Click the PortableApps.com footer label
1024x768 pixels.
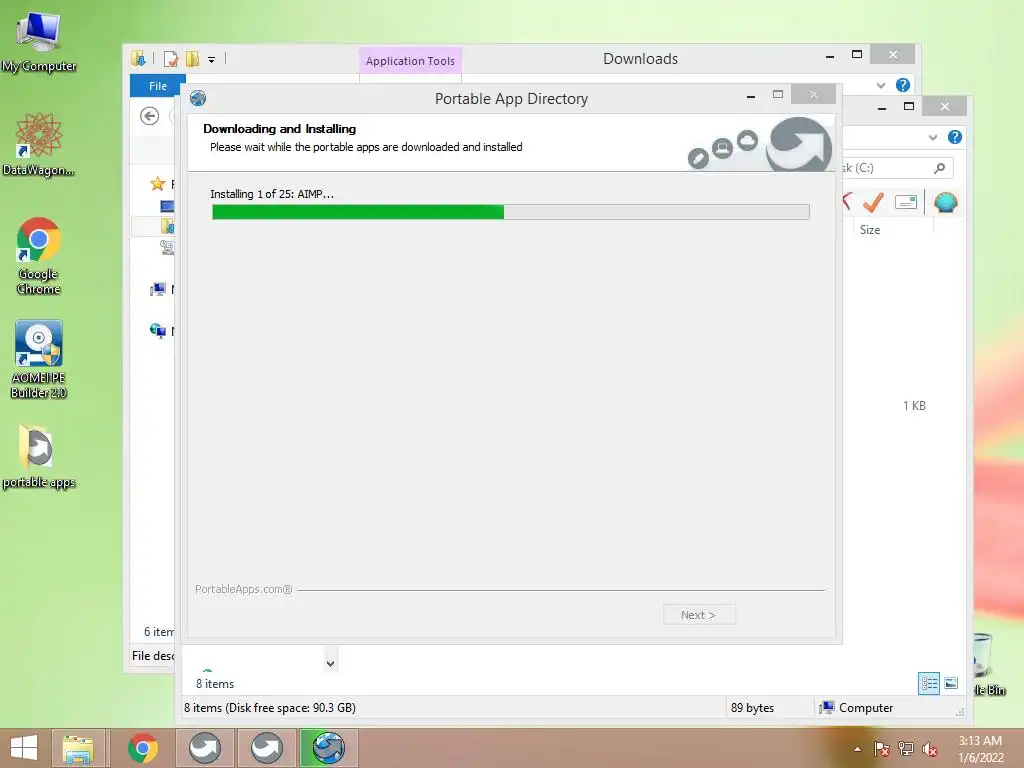point(244,589)
